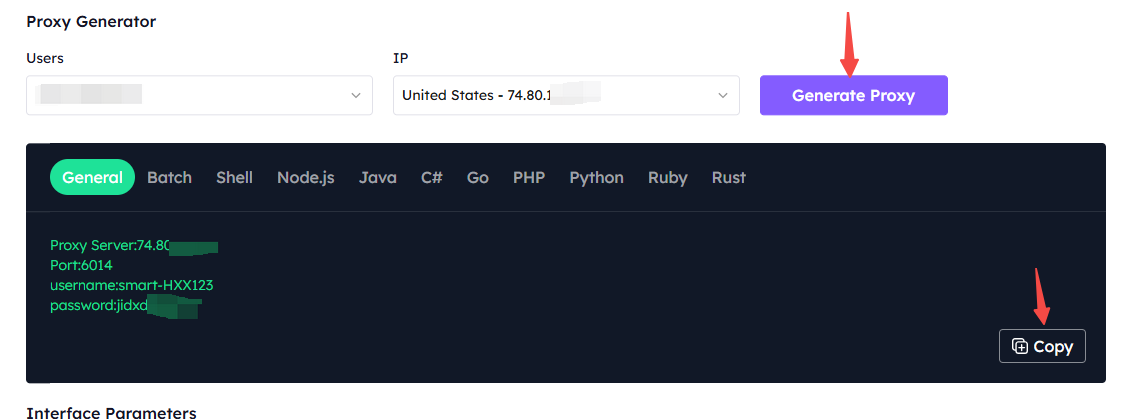Expand the Users dropdown chevron
Image resolution: width=1132 pixels, height=419 pixels.
tap(355, 95)
